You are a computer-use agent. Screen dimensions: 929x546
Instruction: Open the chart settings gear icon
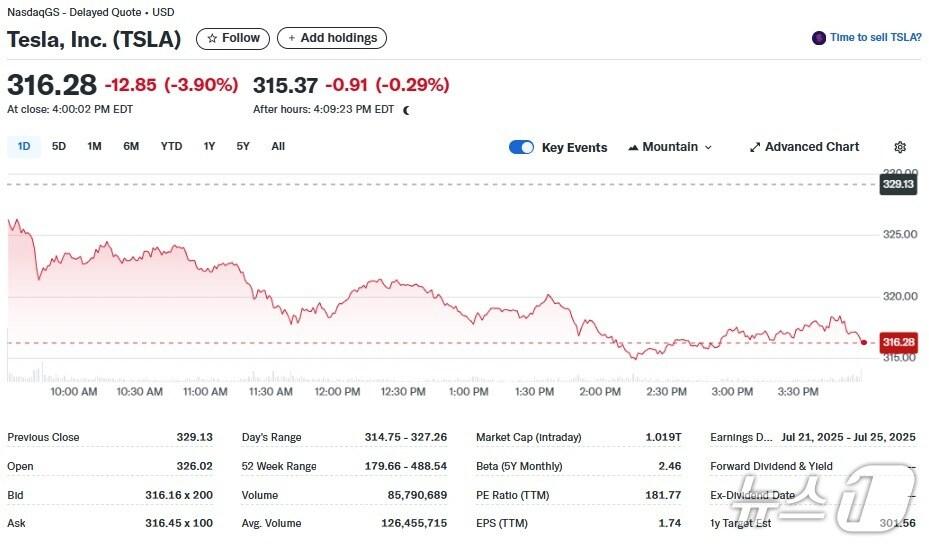[900, 147]
